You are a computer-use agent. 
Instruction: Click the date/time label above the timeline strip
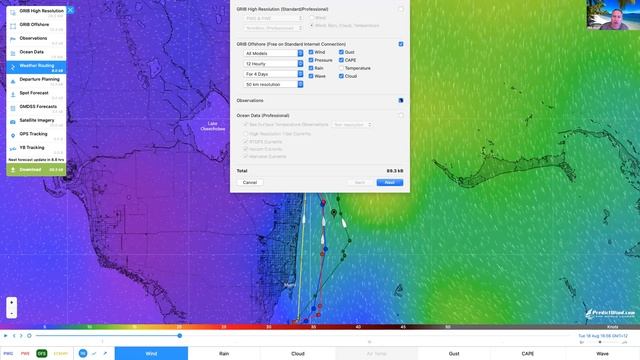pos(603,336)
